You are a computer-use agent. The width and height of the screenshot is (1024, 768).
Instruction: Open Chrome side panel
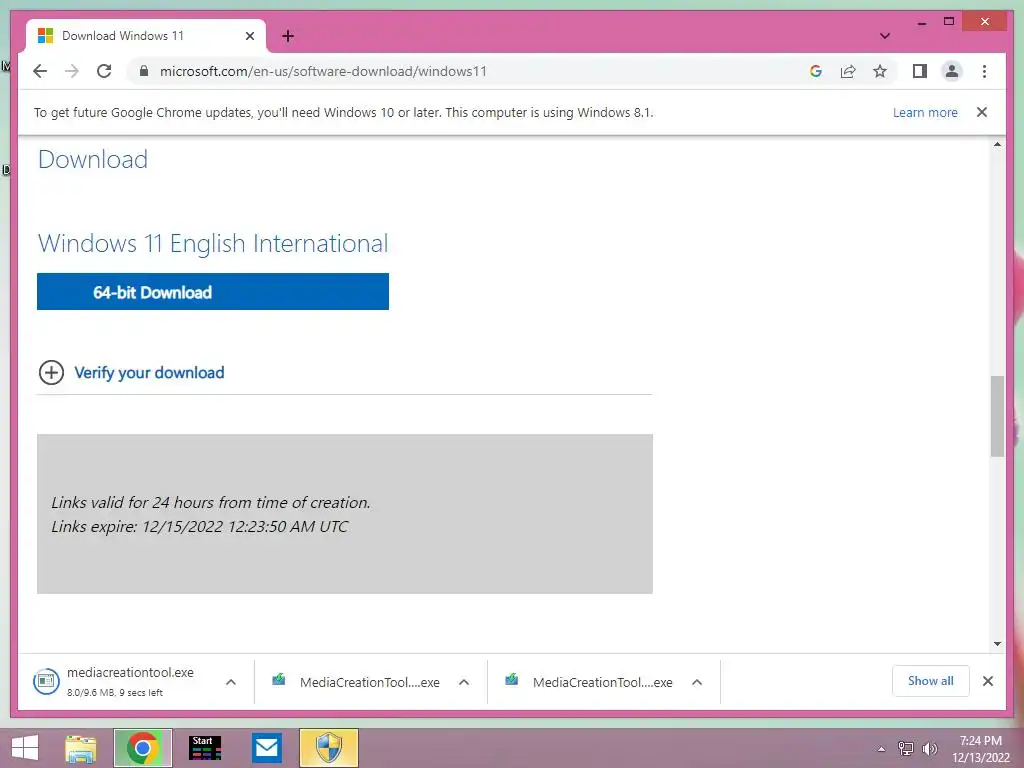pyautogui.click(x=920, y=71)
